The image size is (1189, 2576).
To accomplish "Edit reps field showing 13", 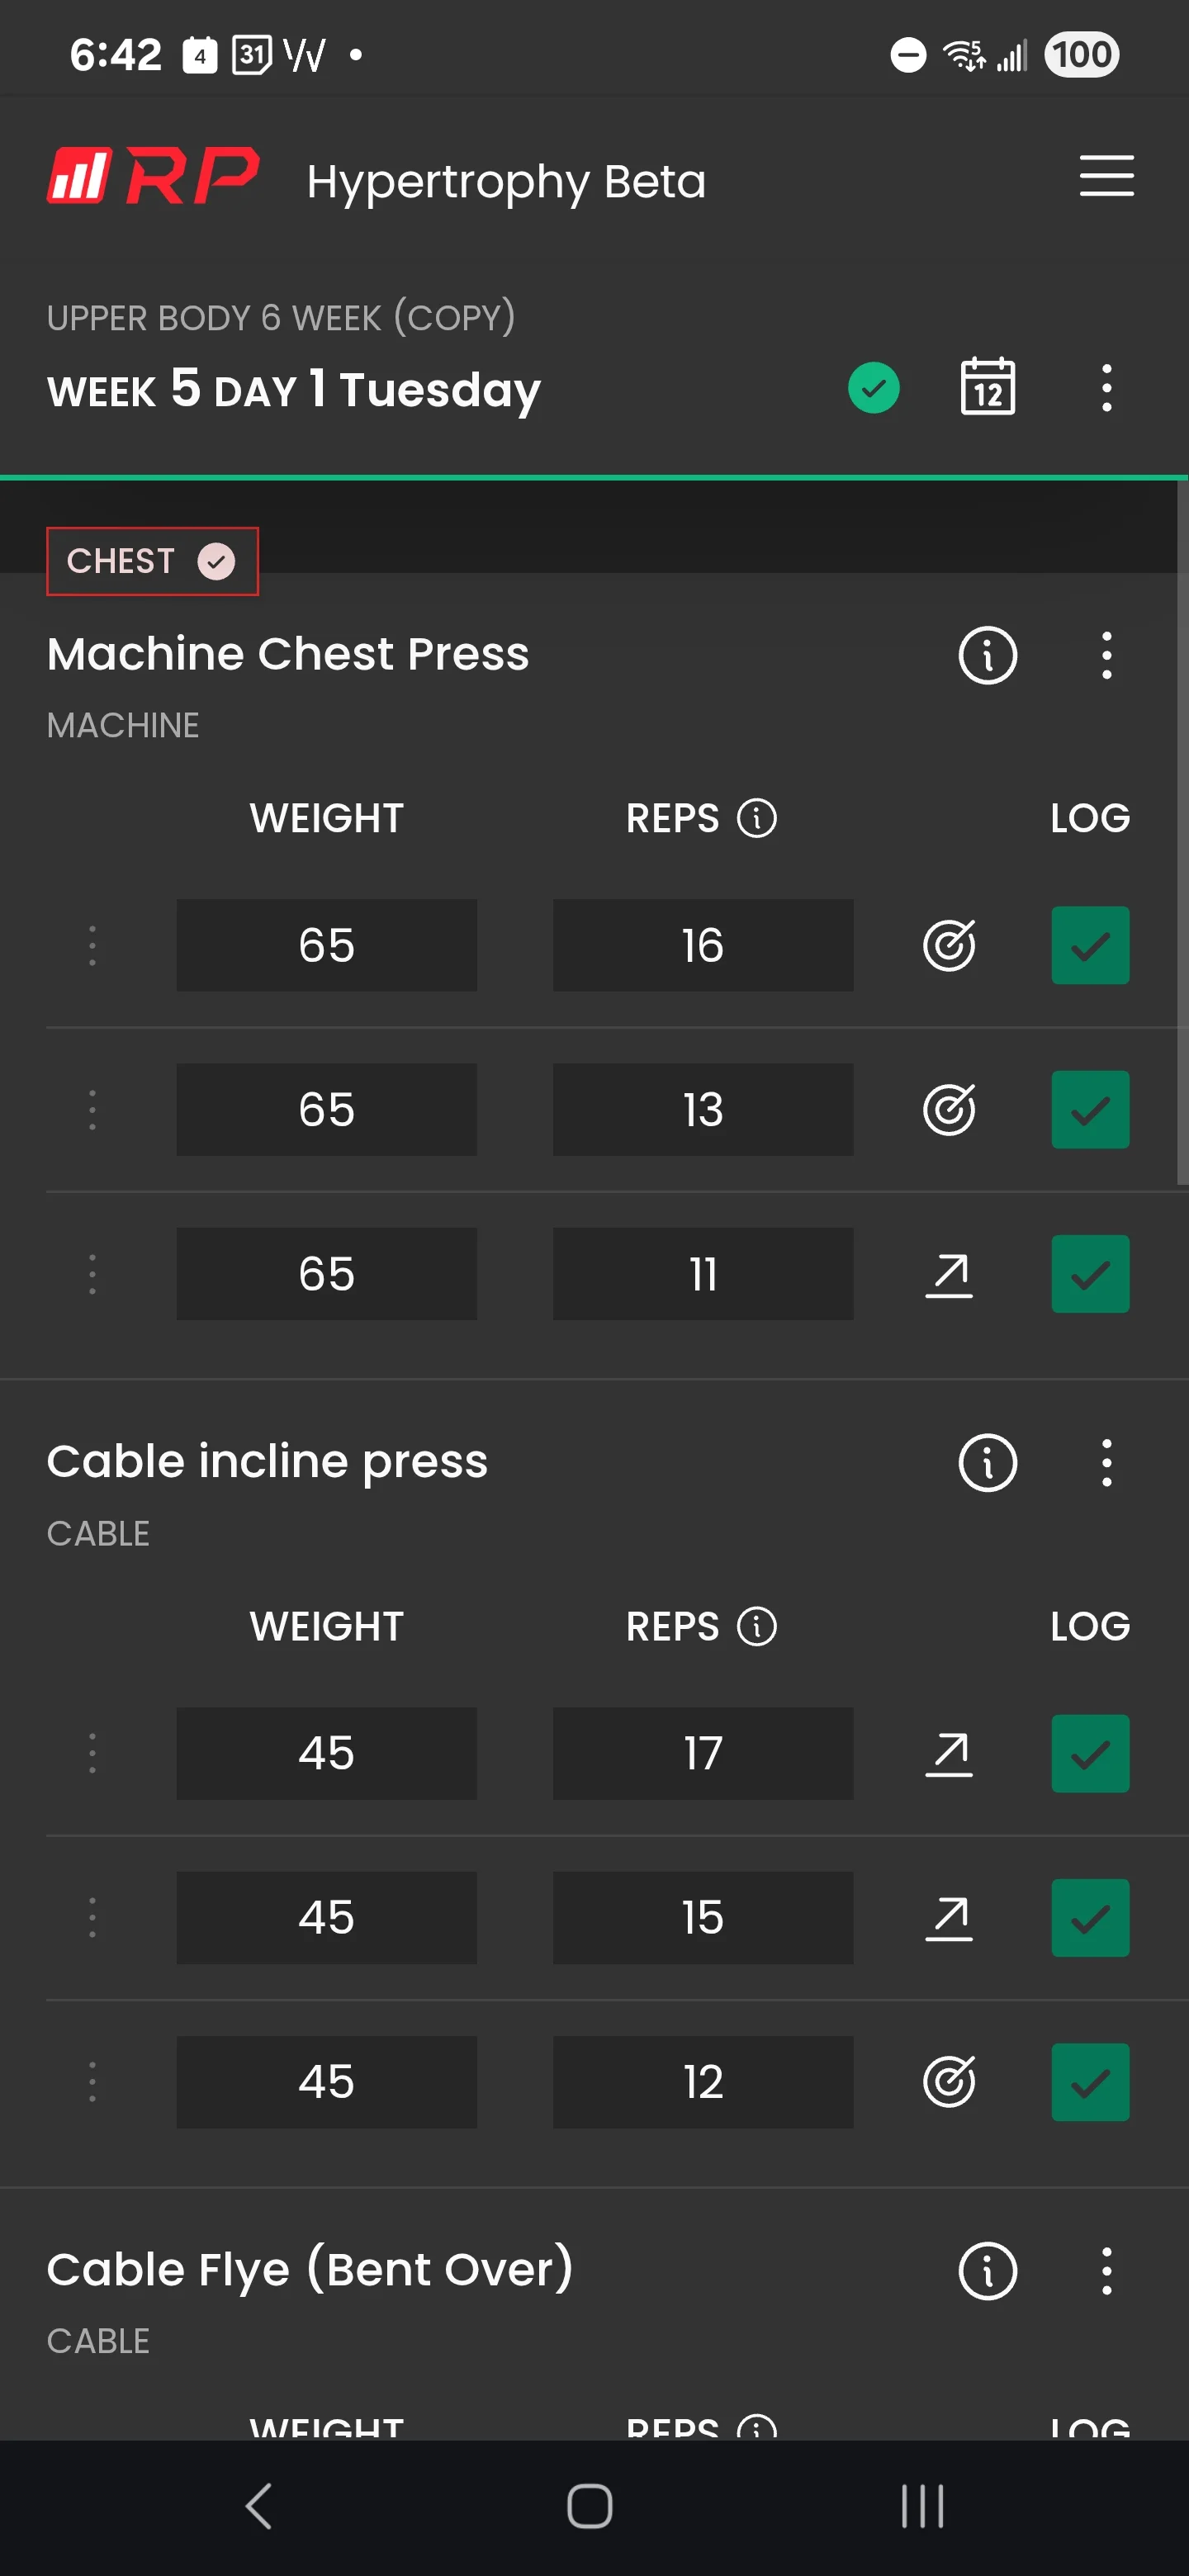I will [703, 1110].
